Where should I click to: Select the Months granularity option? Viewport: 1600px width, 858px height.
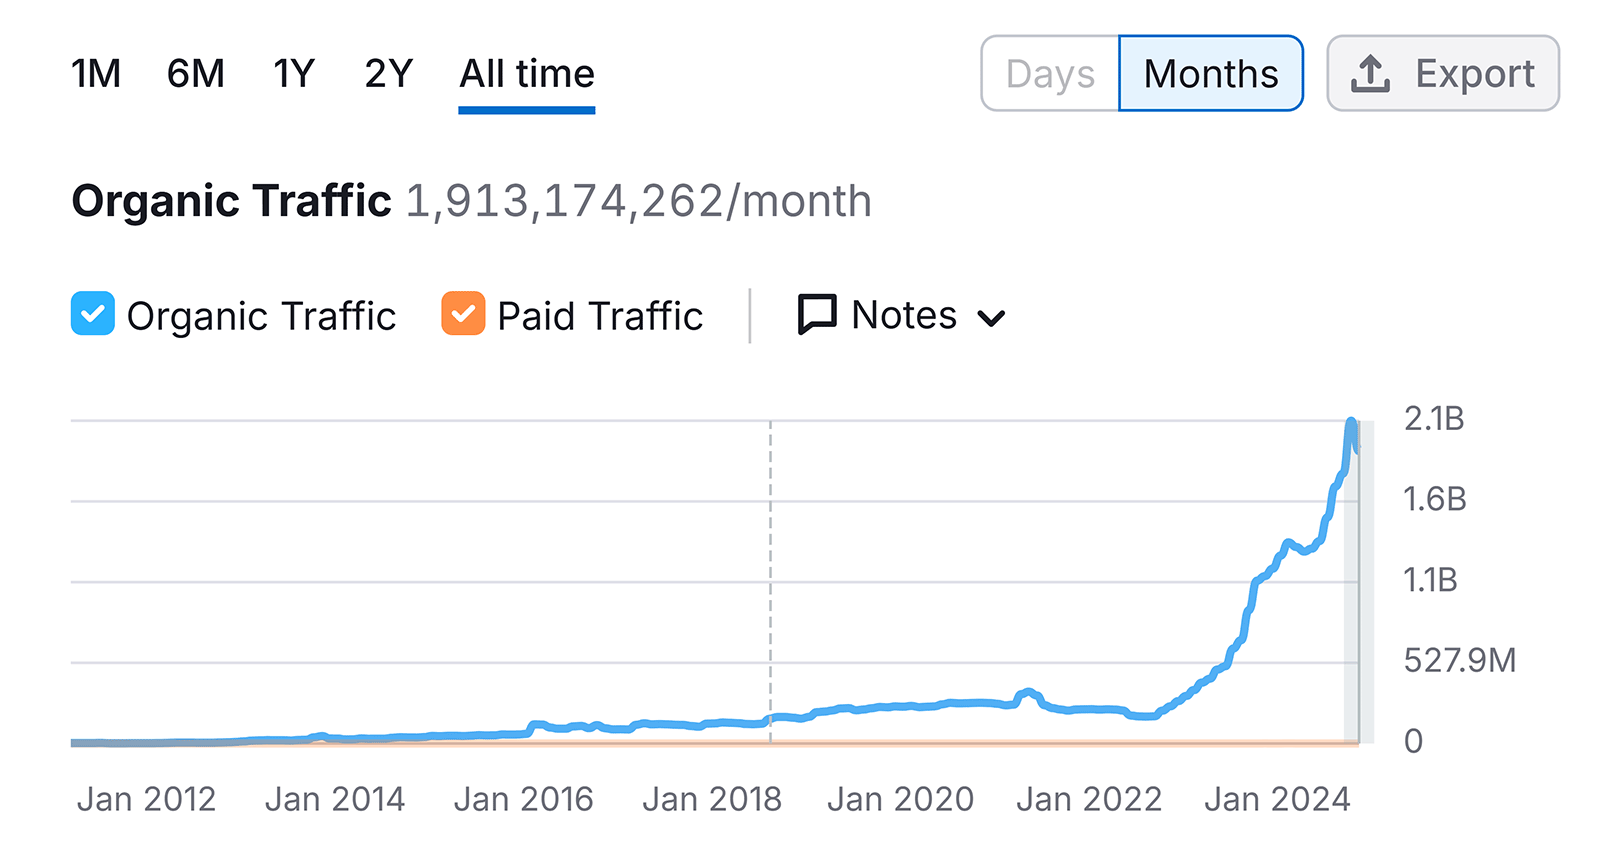click(1210, 74)
